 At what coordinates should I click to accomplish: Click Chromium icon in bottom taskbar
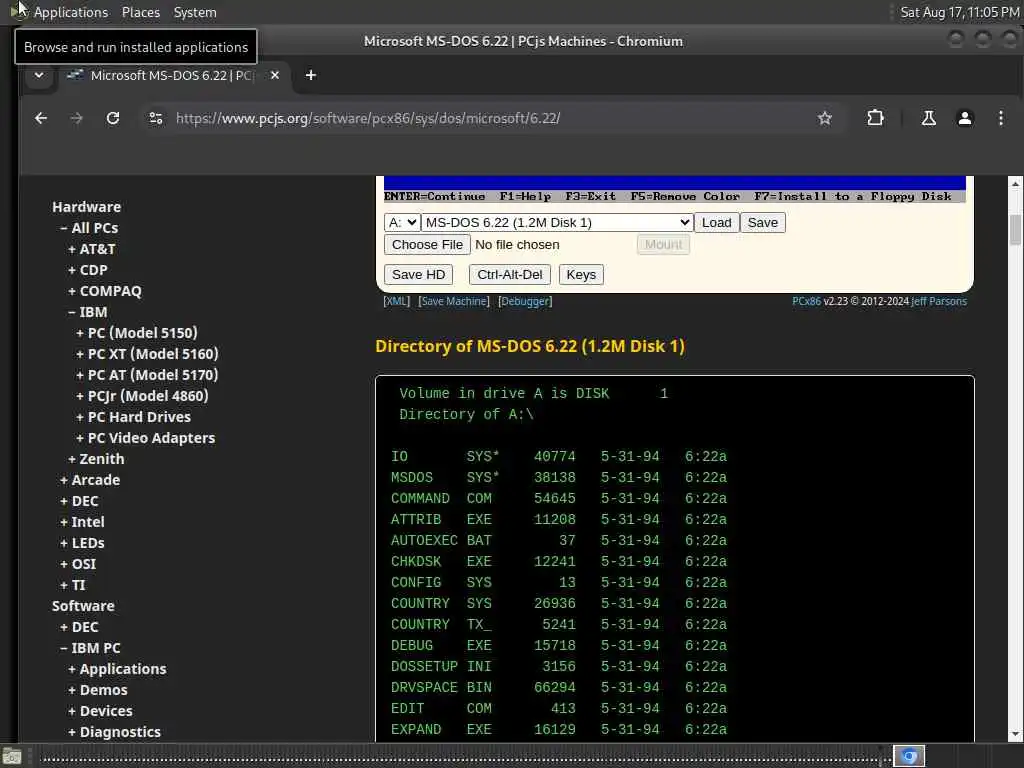[909, 756]
